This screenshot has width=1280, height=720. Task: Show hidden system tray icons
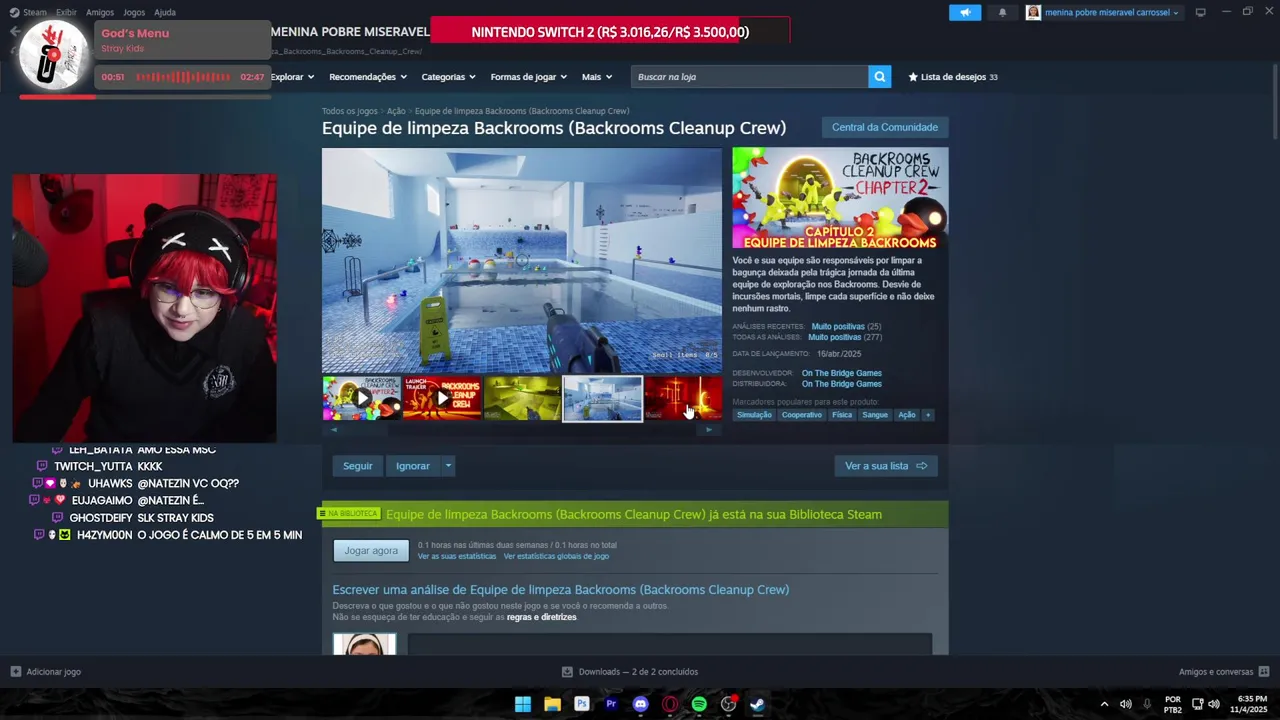point(1104,704)
